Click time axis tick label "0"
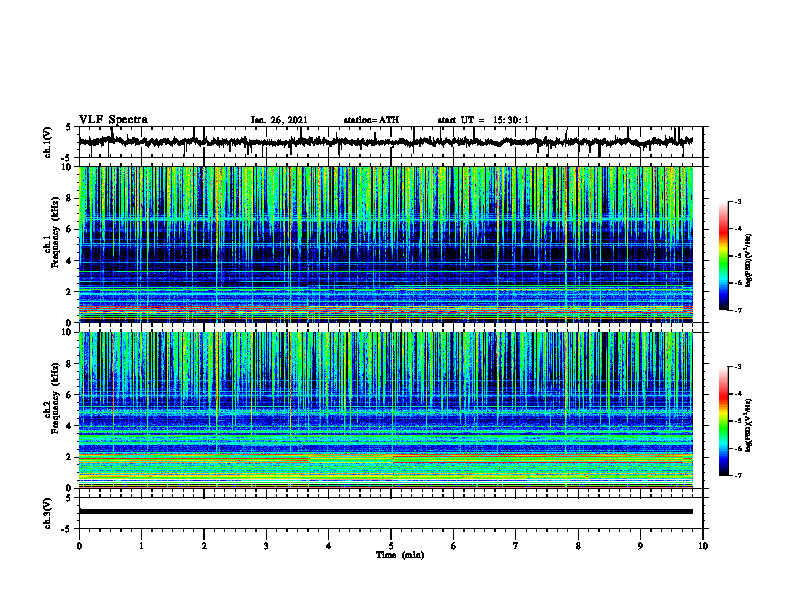The width and height of the screenshot is (792, 612). (79, 546)
